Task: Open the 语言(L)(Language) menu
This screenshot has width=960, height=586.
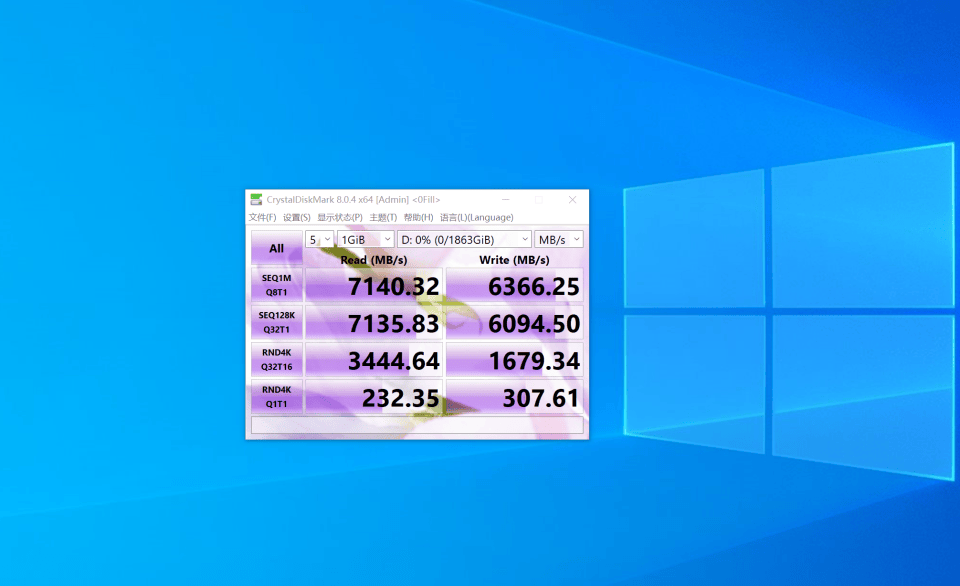Action: [476, 217]
